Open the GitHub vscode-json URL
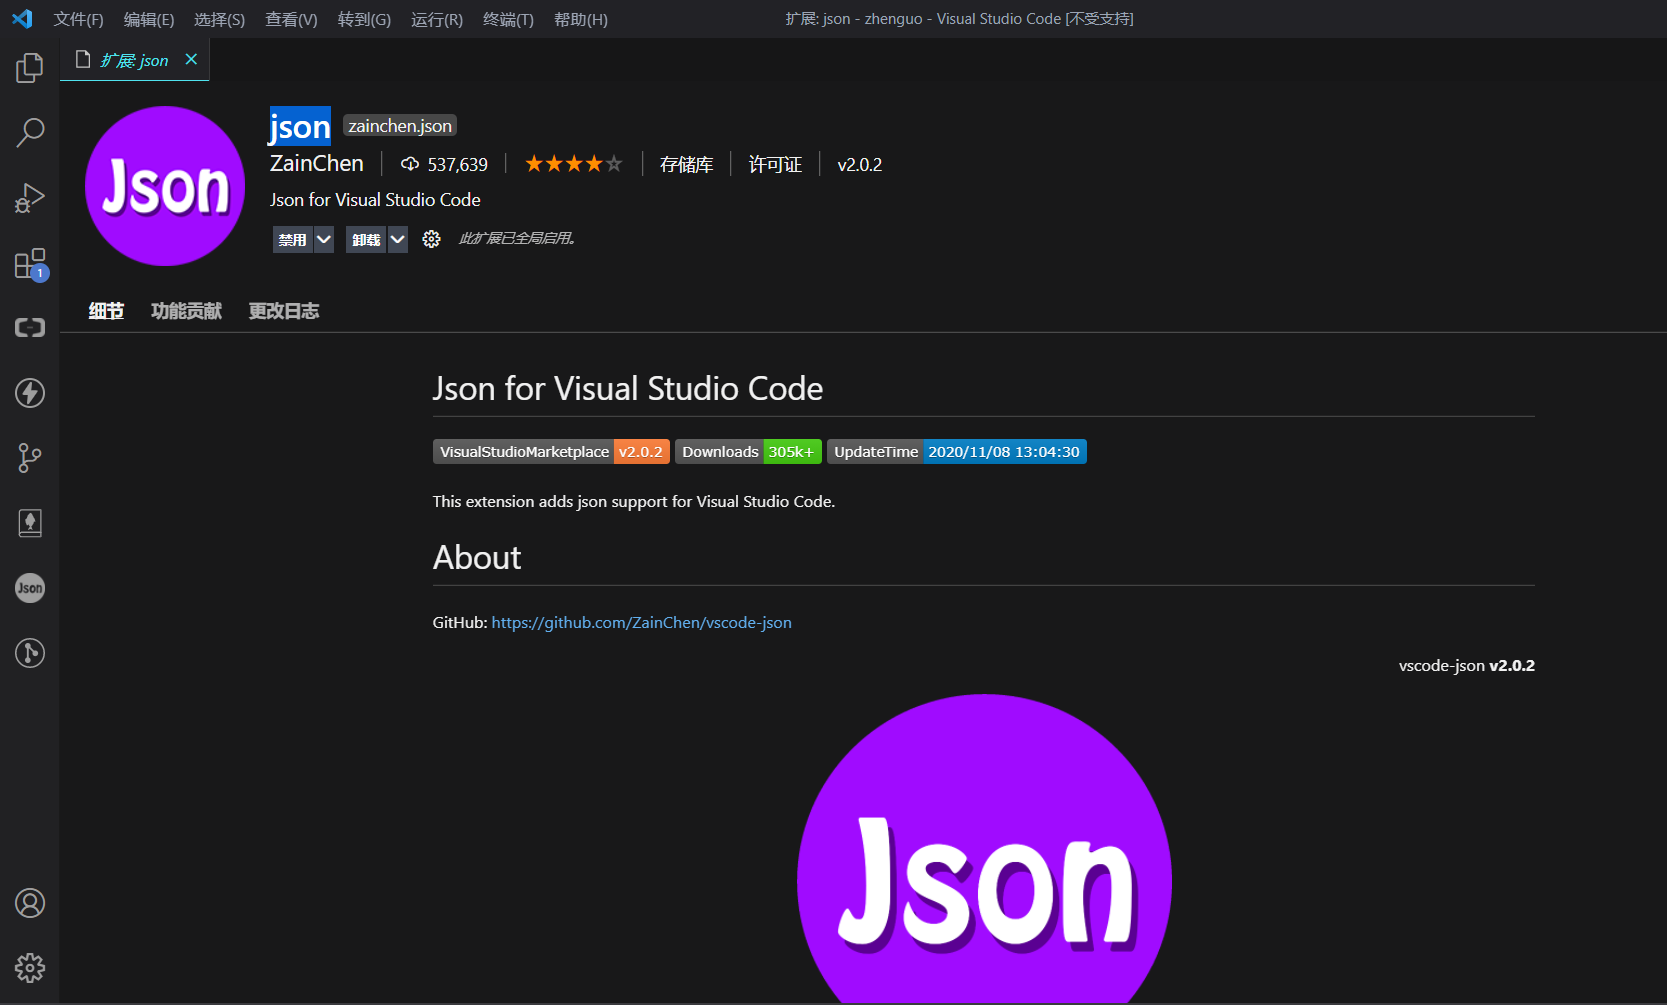 (x=641, y=622)
